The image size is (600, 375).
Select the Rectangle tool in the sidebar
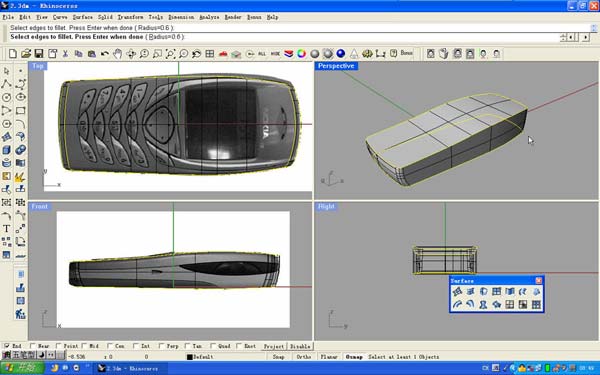[x=20, y=111]
